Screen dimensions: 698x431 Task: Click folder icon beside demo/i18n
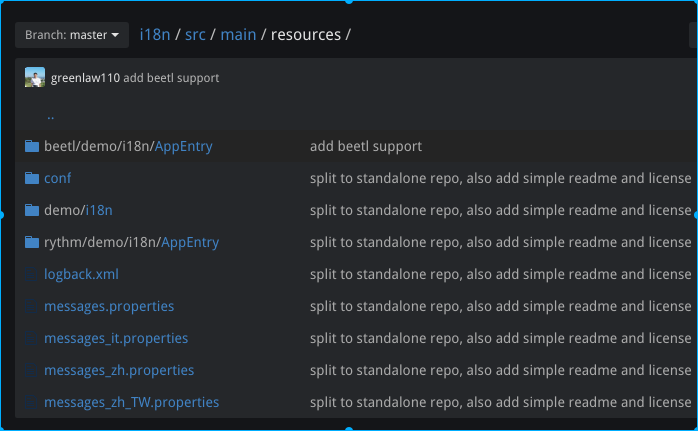tap(32, 210)
